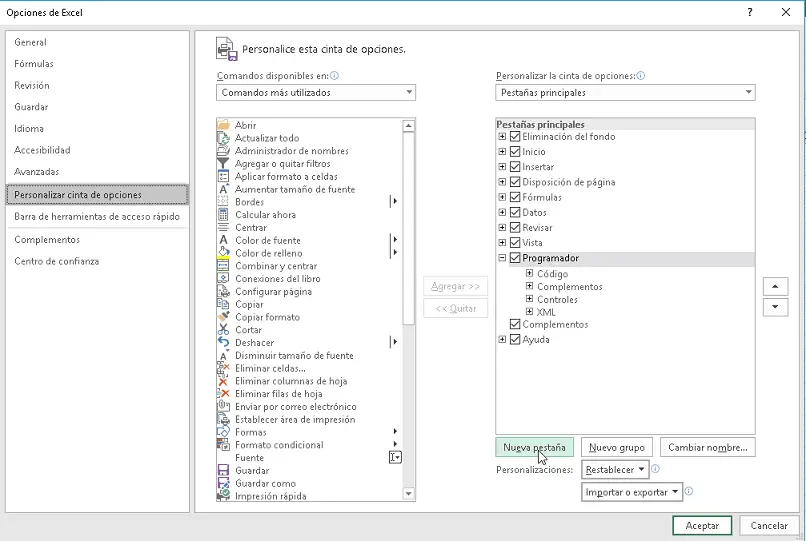Click the command list scroll up arrow

tap(409, 126)
